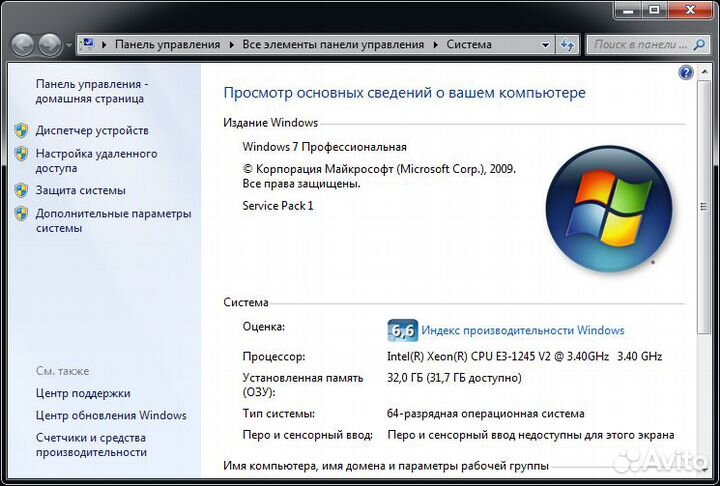Click the shield icon next to Диспетчер устройств
The width and height of the screenshot is (720, 486).
tap(21, 130)
